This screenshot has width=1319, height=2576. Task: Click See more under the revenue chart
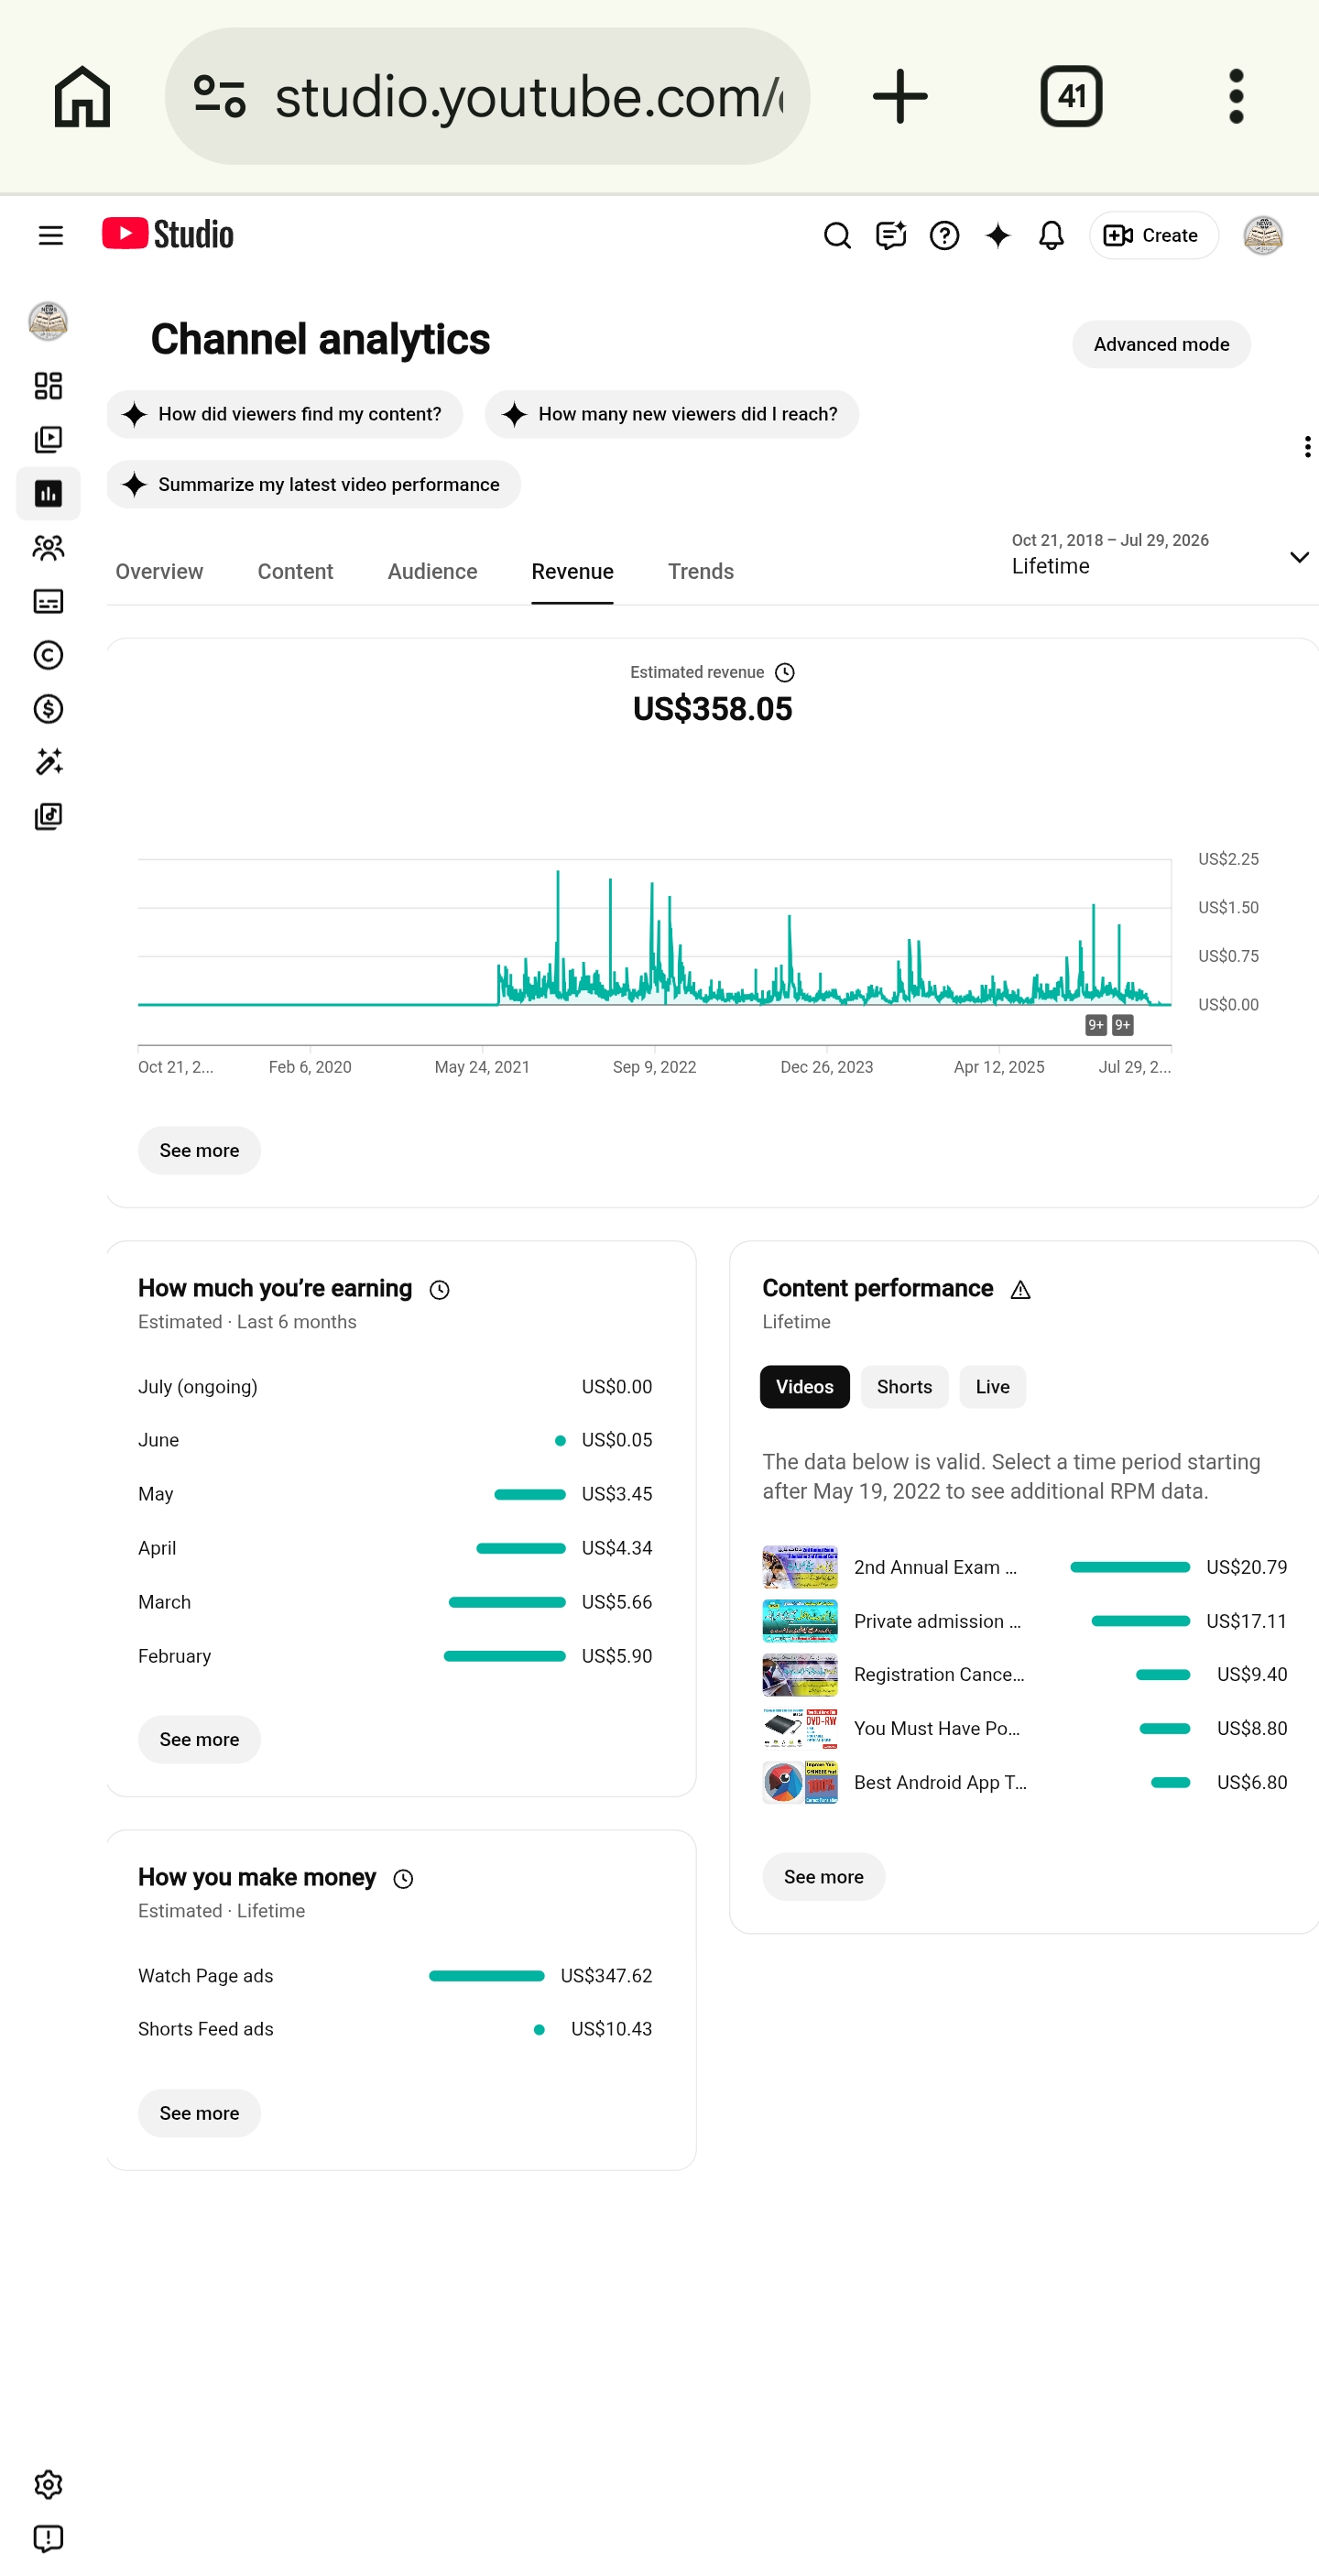pos(199,1151)
